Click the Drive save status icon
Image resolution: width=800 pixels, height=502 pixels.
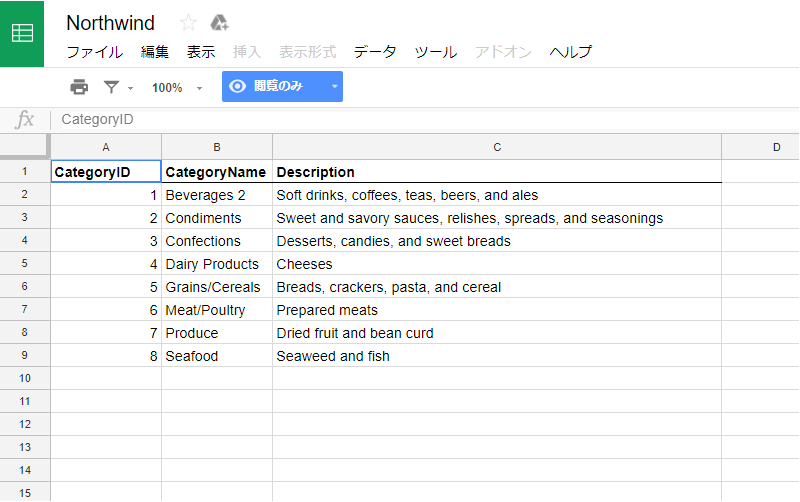click(219, 23)
